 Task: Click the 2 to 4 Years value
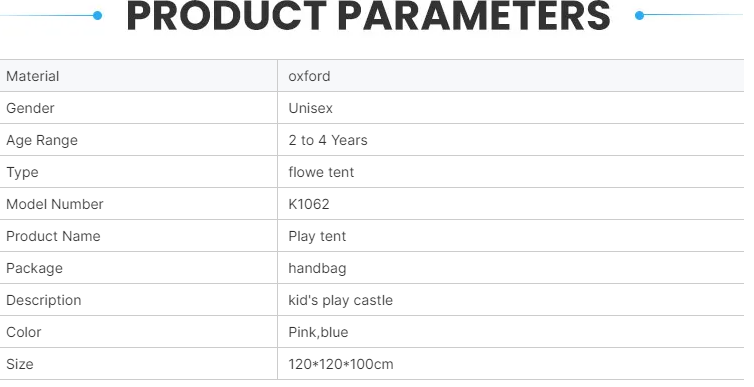click(328, 140)
